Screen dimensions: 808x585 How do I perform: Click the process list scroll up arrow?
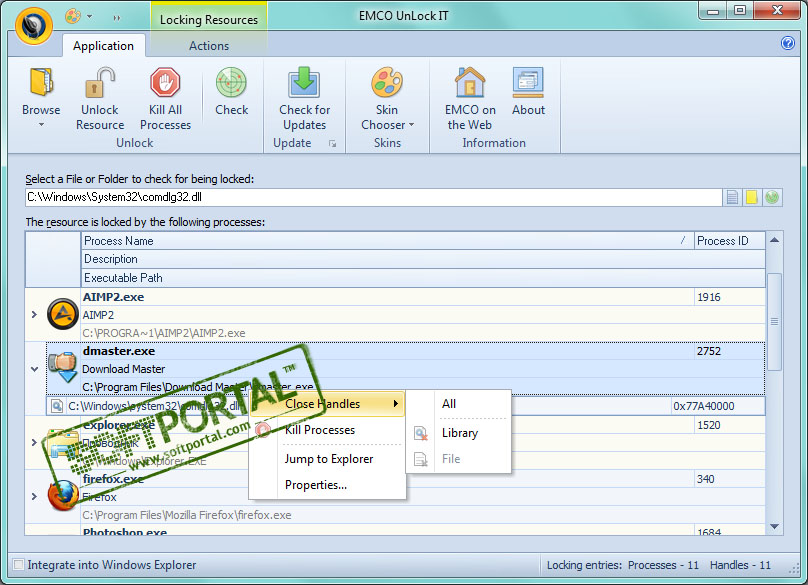click(x=775, y=240)
